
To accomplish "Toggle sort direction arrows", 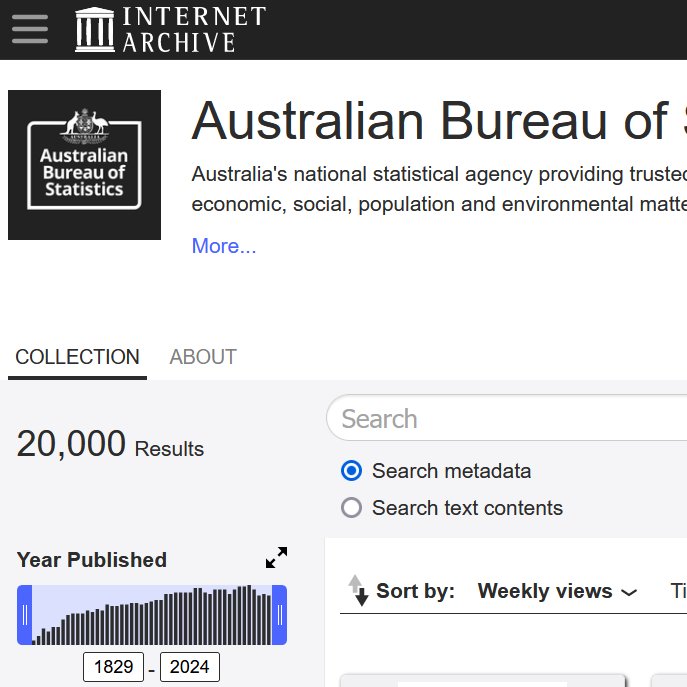I will tap(358, 591).
